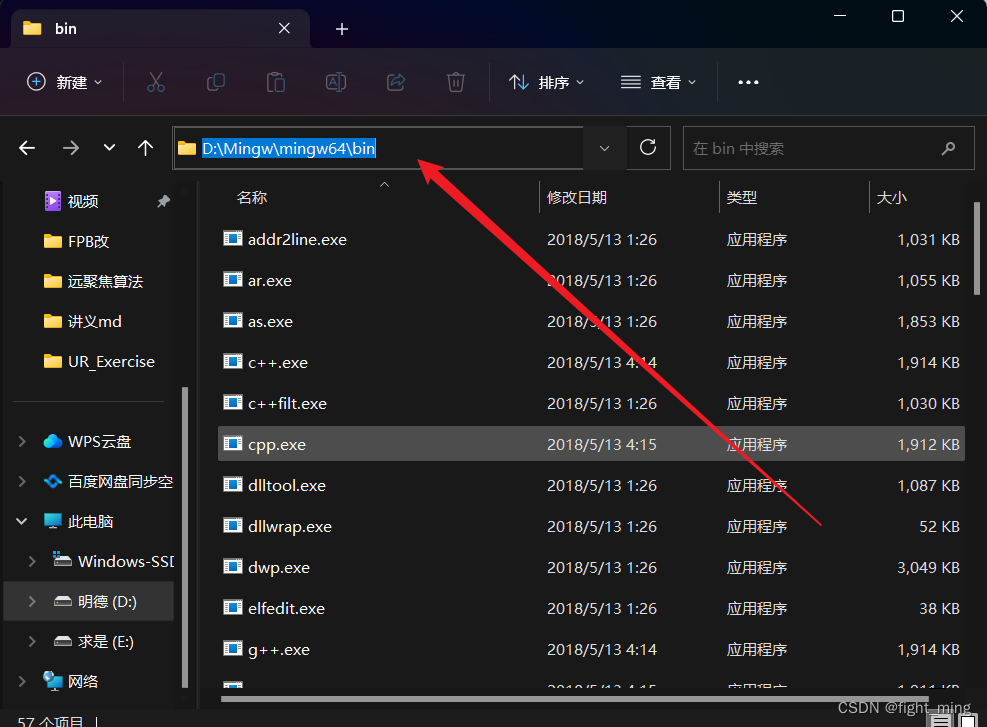
Task: Click the Copy icon in toolbar
Action: click(216, 82)
